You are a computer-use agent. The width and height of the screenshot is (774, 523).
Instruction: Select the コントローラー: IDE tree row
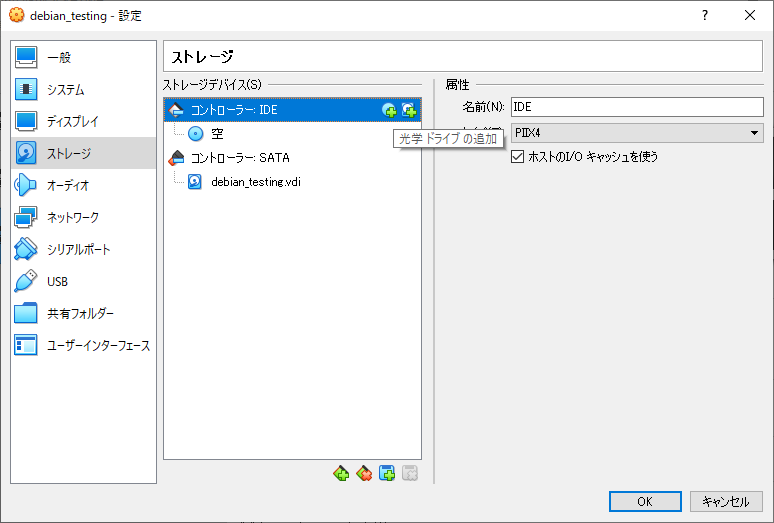[x=292, y=110]
